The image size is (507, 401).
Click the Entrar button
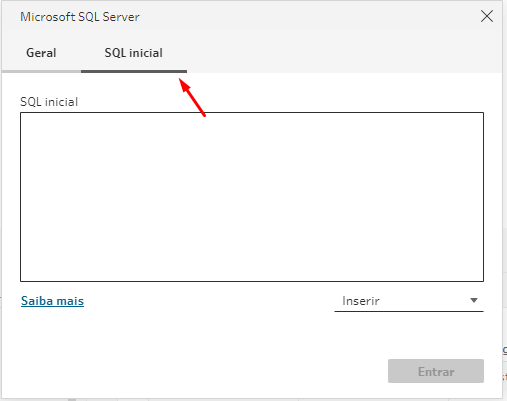[436, 371]
